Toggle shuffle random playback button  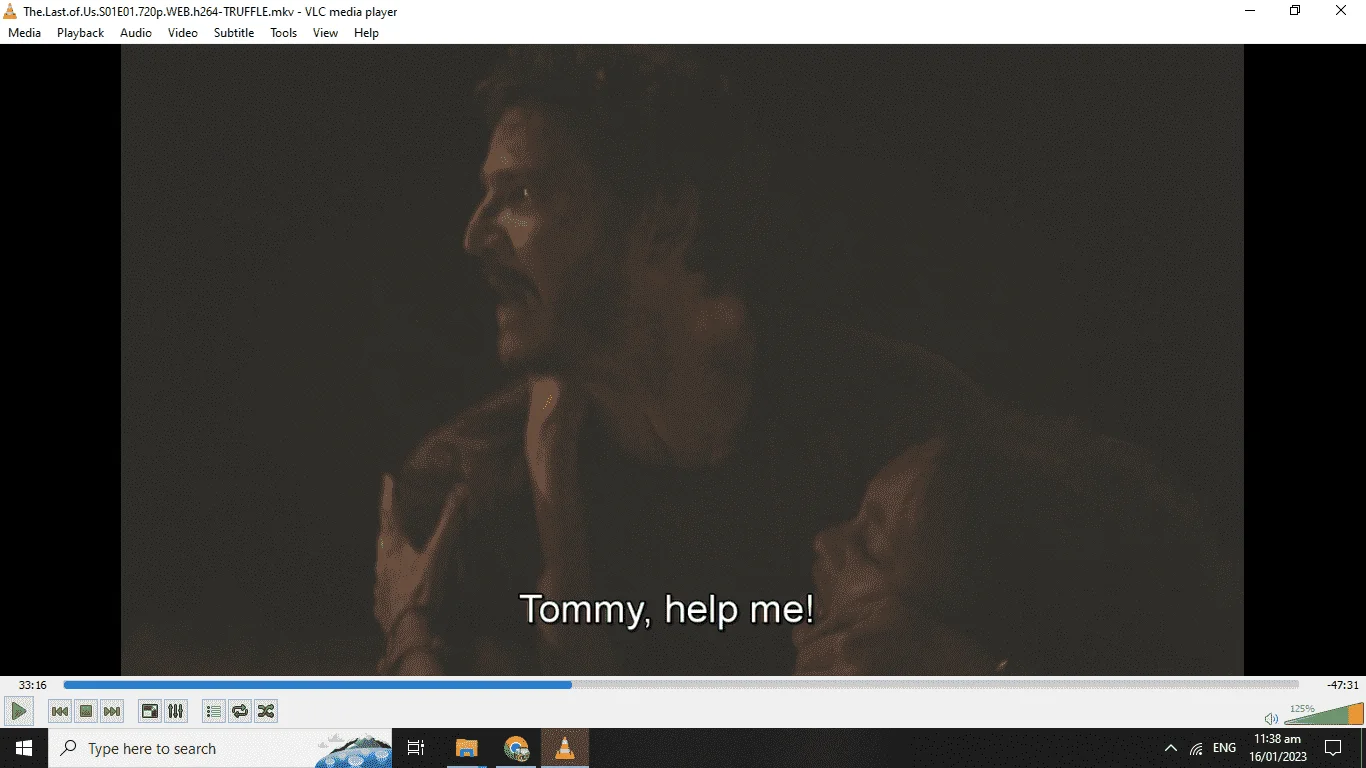266,711
